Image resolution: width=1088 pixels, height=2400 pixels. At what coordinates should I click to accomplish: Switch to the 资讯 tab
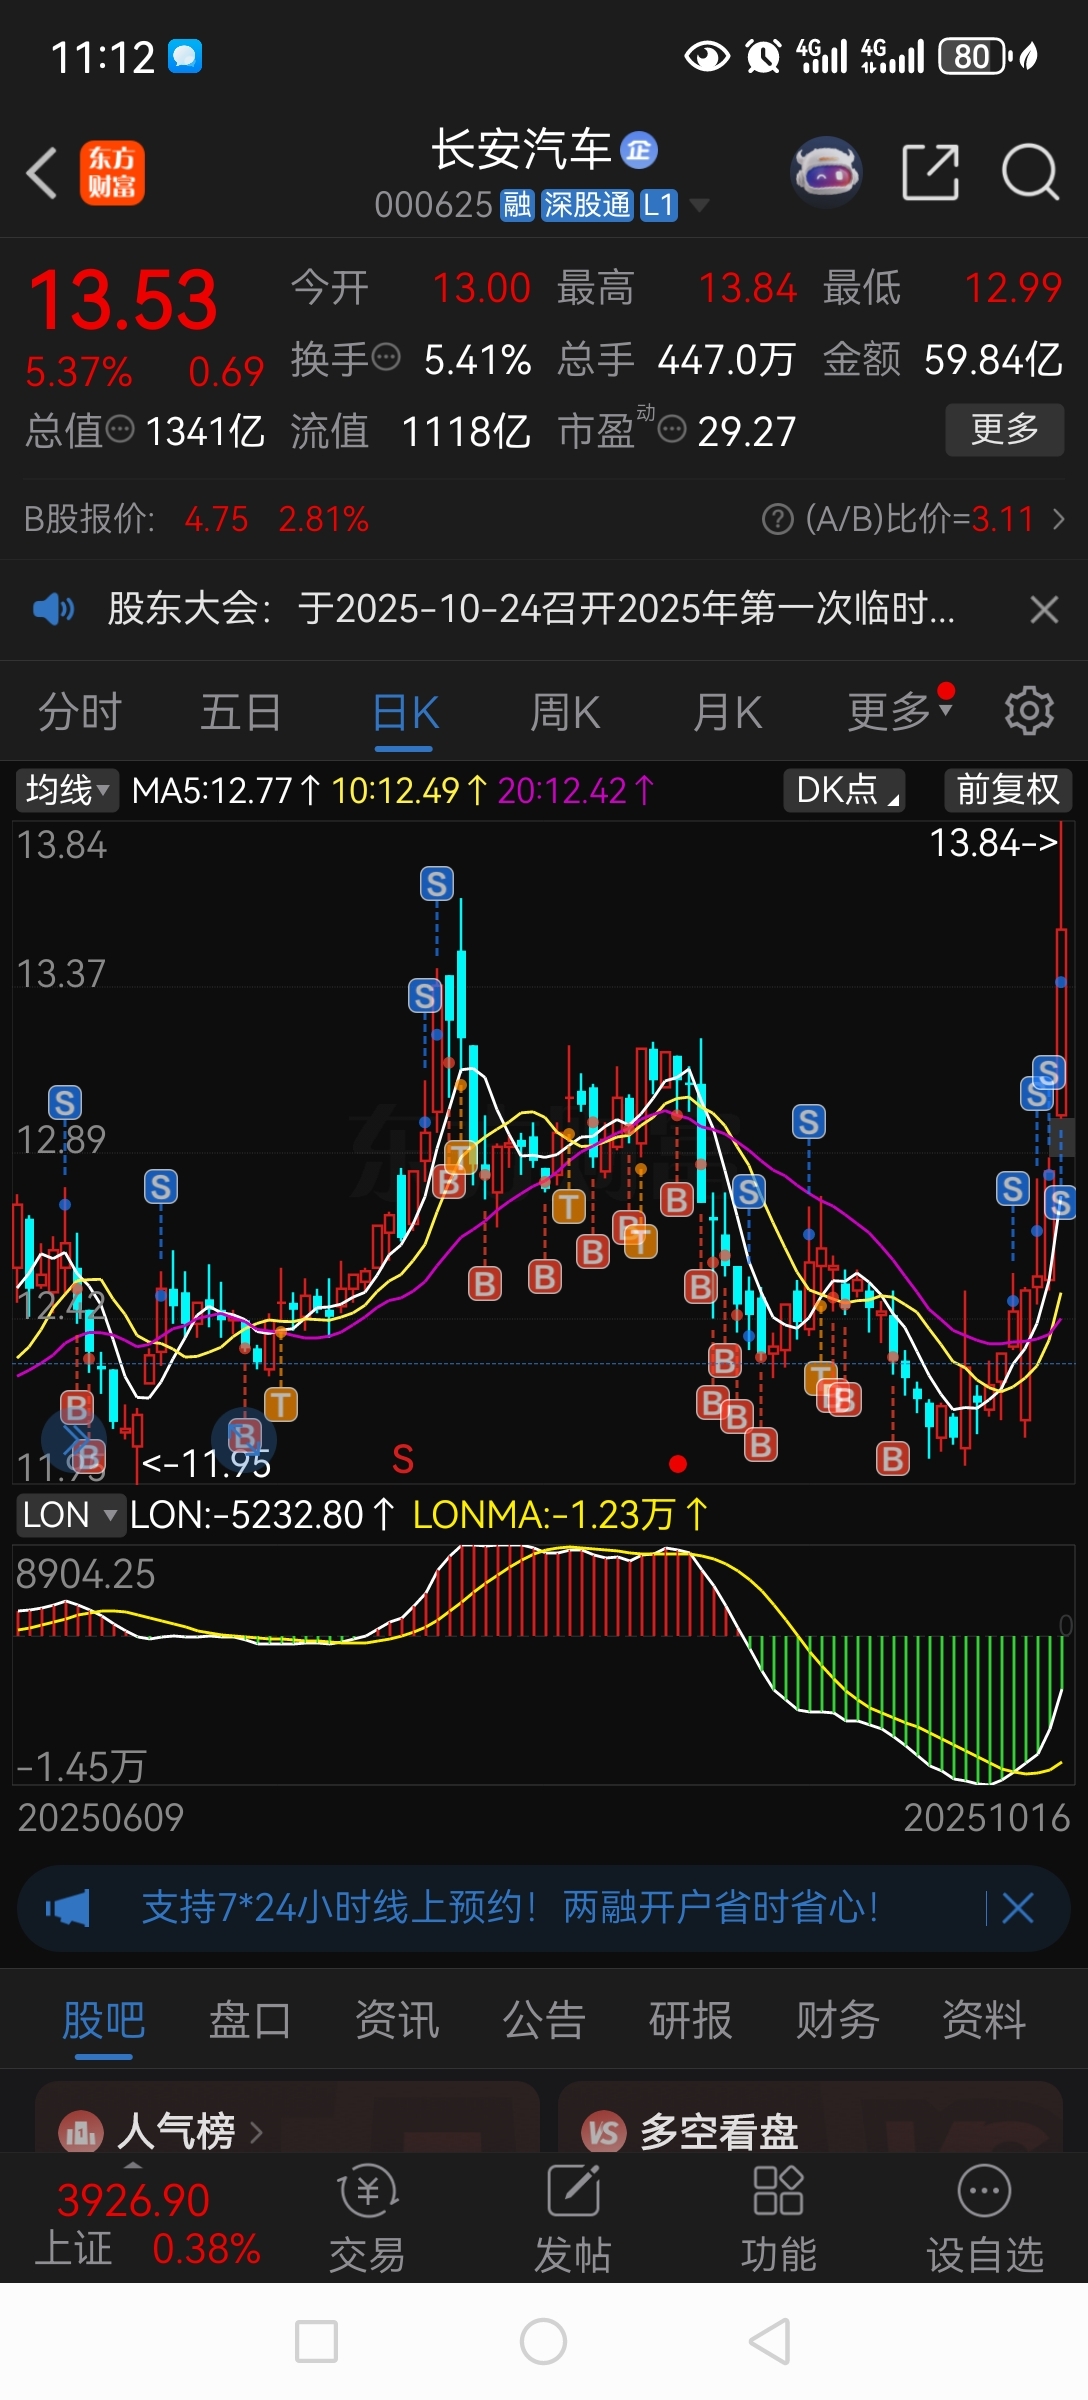[x=397, y=2020]
